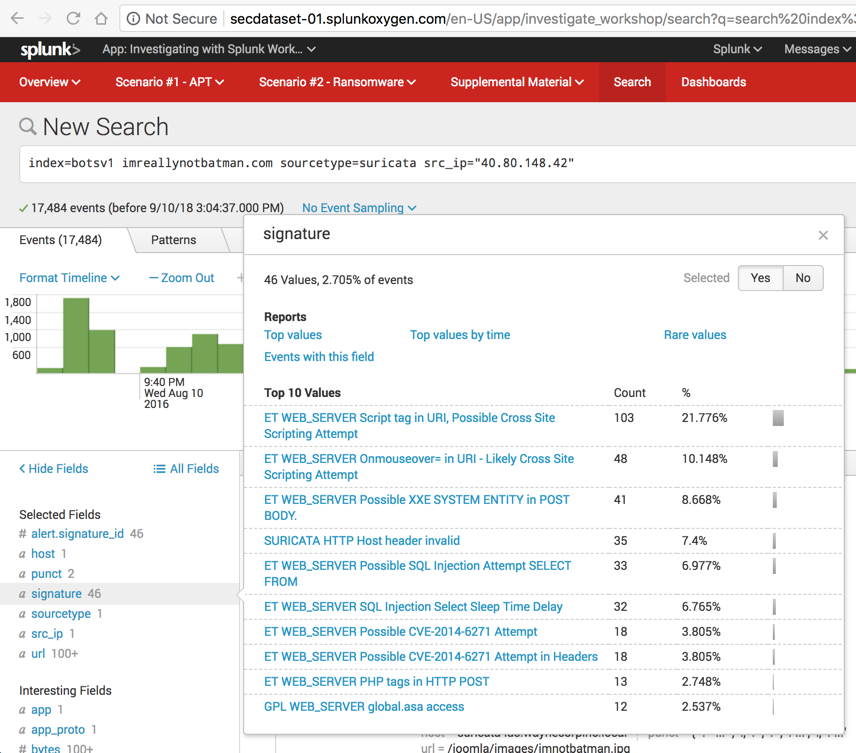Click the 10.148% percentage bar
Image resolution: width=856 pixels, height=753 pixels.
pos(775,459)
